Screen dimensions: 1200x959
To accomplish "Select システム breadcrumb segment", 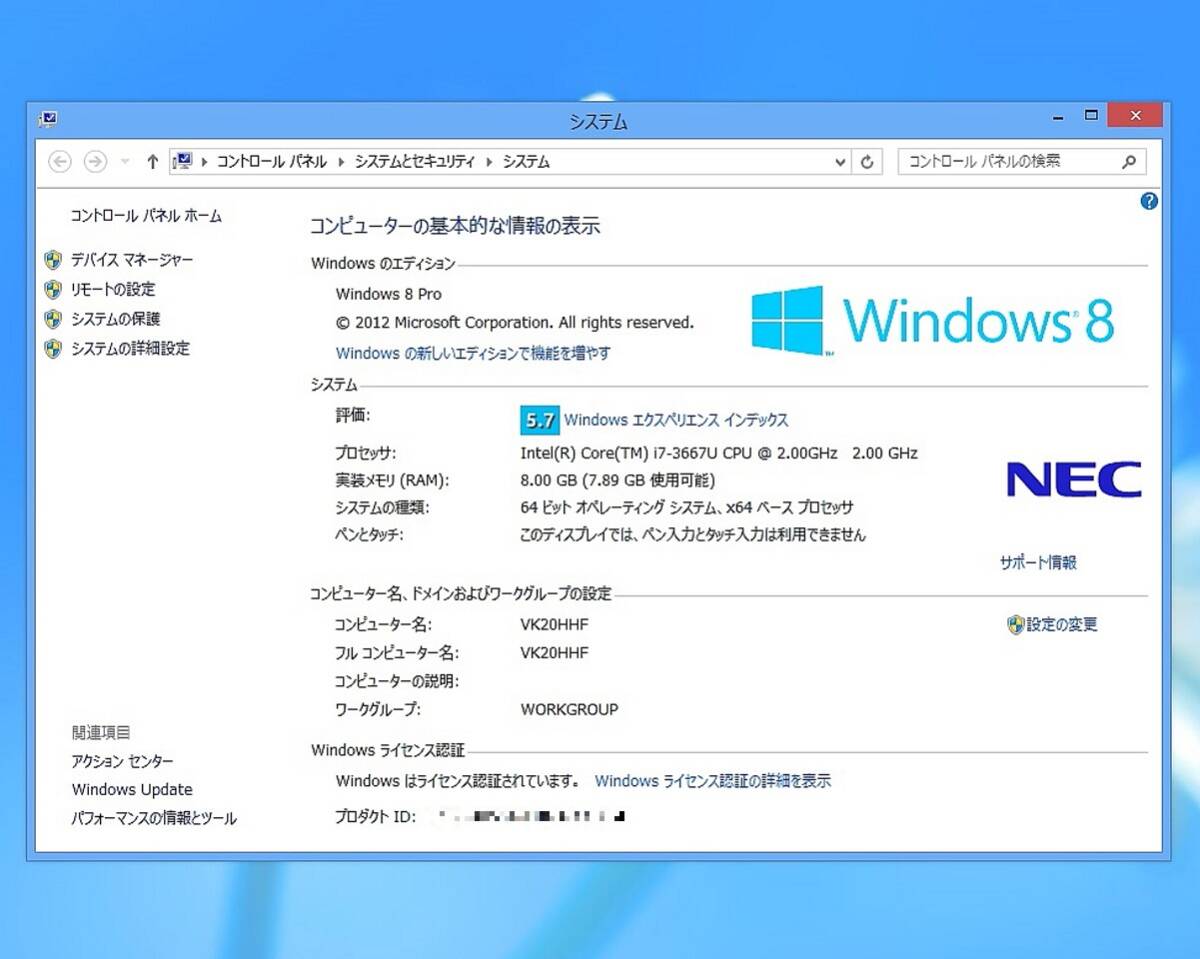I will [x=526, y=161].
